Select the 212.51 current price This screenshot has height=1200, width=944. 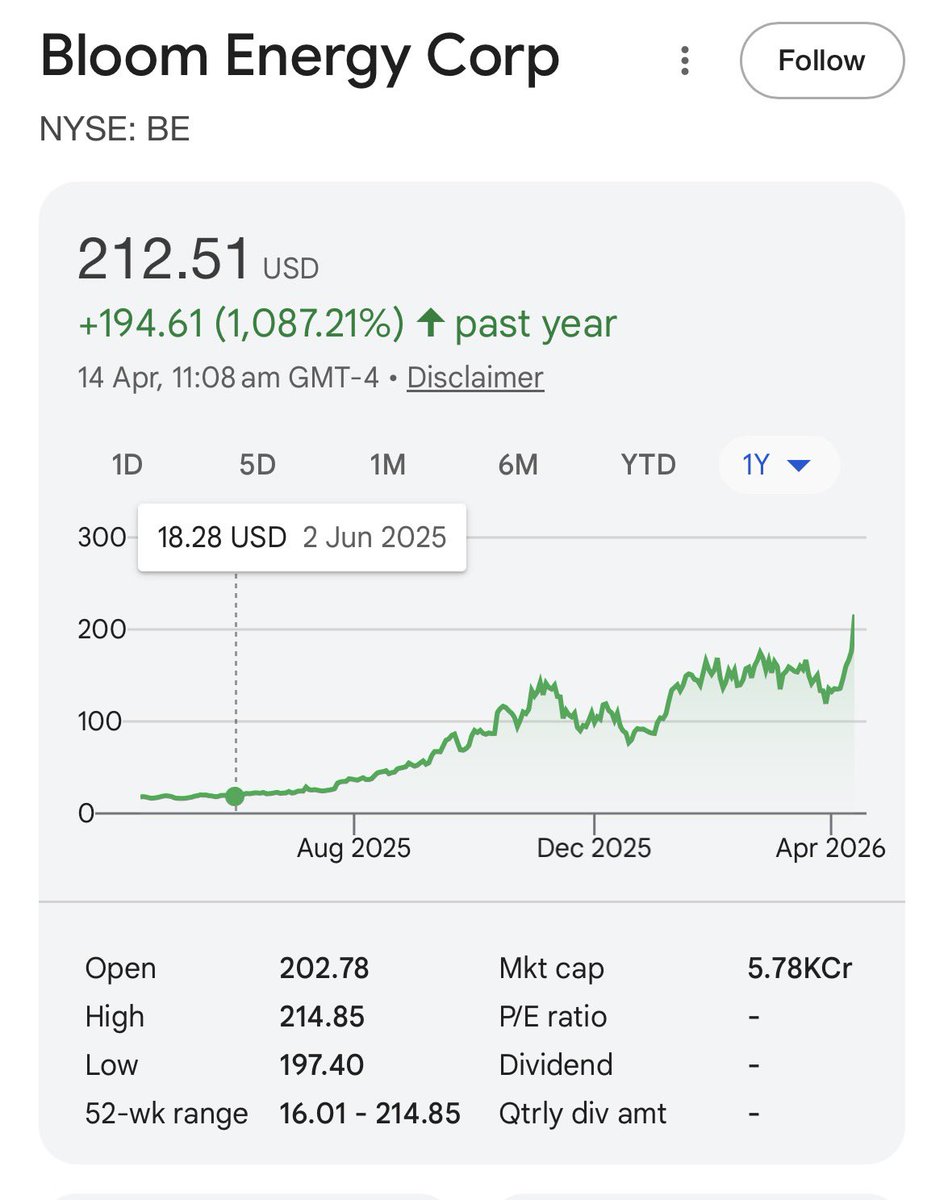163,258
